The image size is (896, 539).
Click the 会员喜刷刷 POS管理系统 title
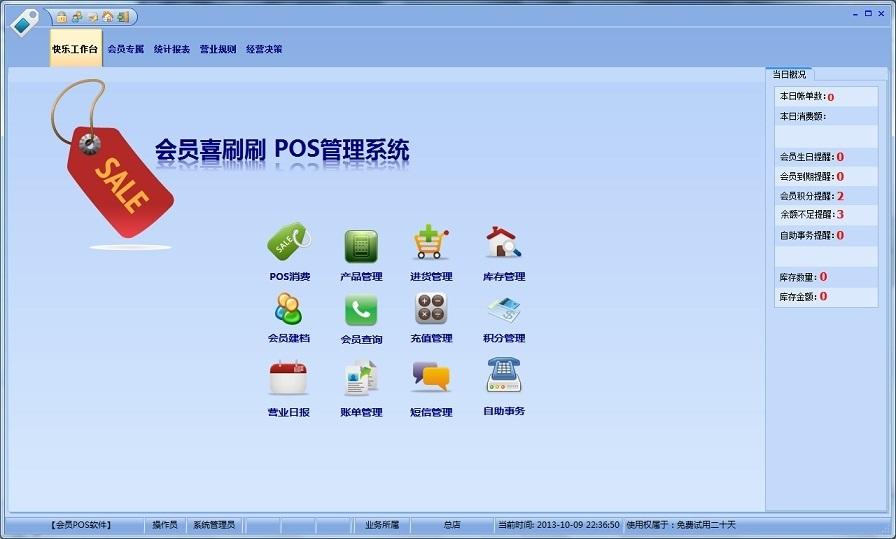point(282,150)
